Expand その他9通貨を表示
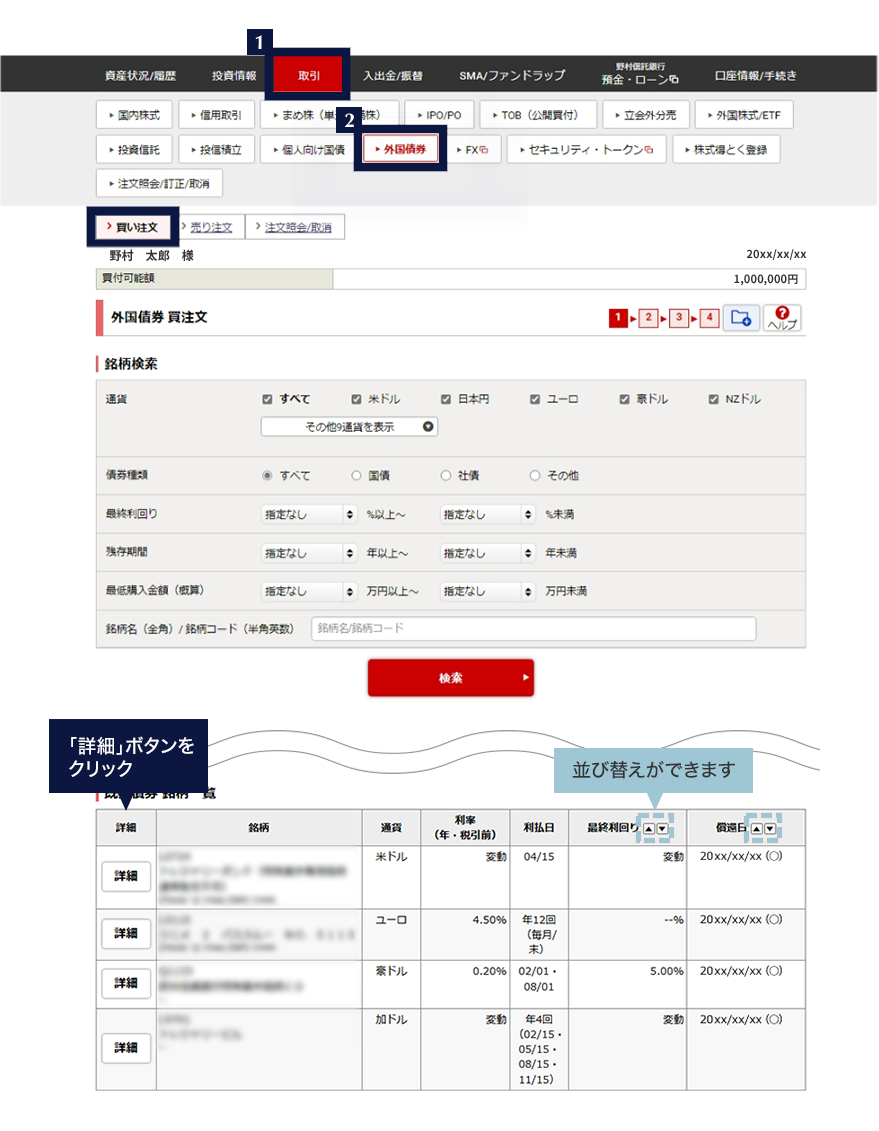 click(349, 426)
